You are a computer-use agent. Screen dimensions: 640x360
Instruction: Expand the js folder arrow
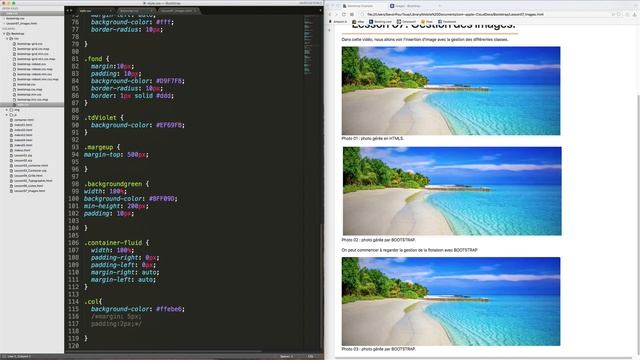tap(7, 115)
